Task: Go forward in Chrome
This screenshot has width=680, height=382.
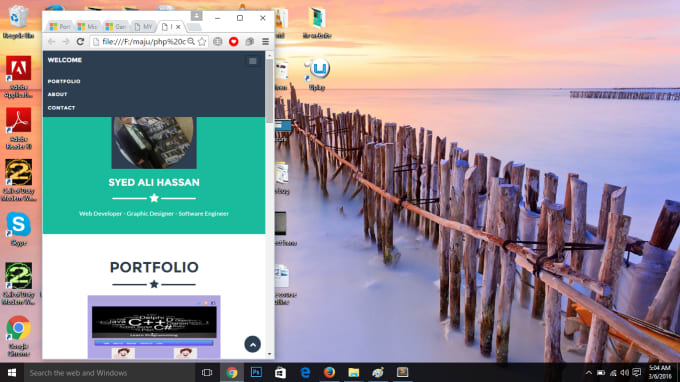Action: 66,42
